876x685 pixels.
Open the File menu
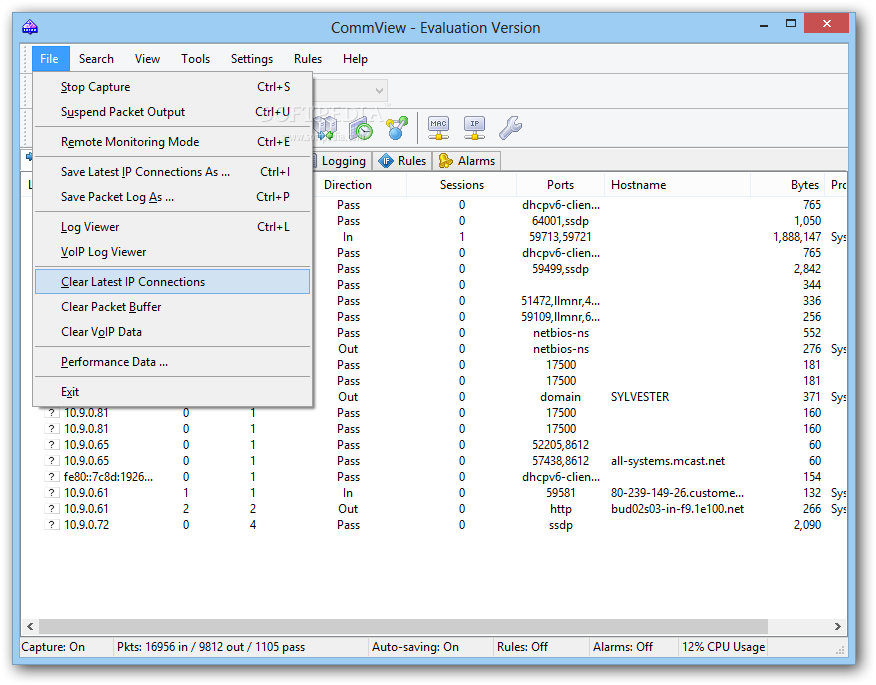[x=49, y=59]
